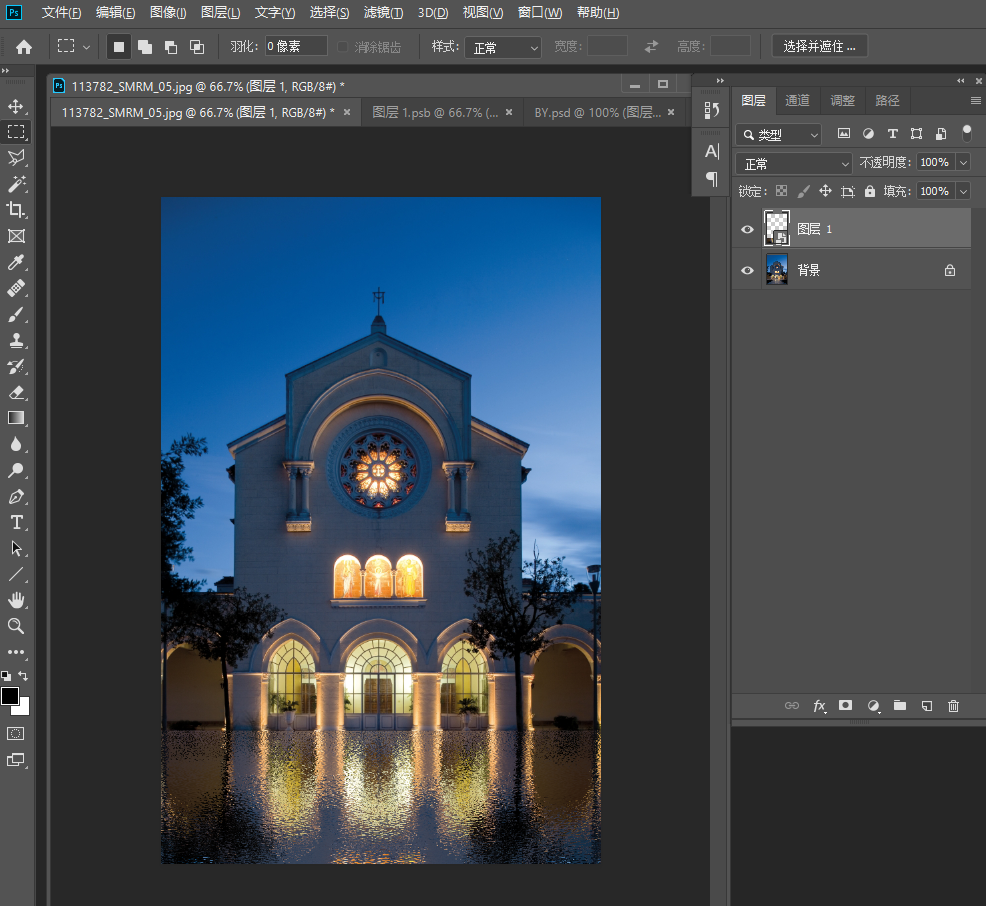Toggle the layer filter switch
The image size is (986, 906).
pyautogui.click(x=966, y=133)
